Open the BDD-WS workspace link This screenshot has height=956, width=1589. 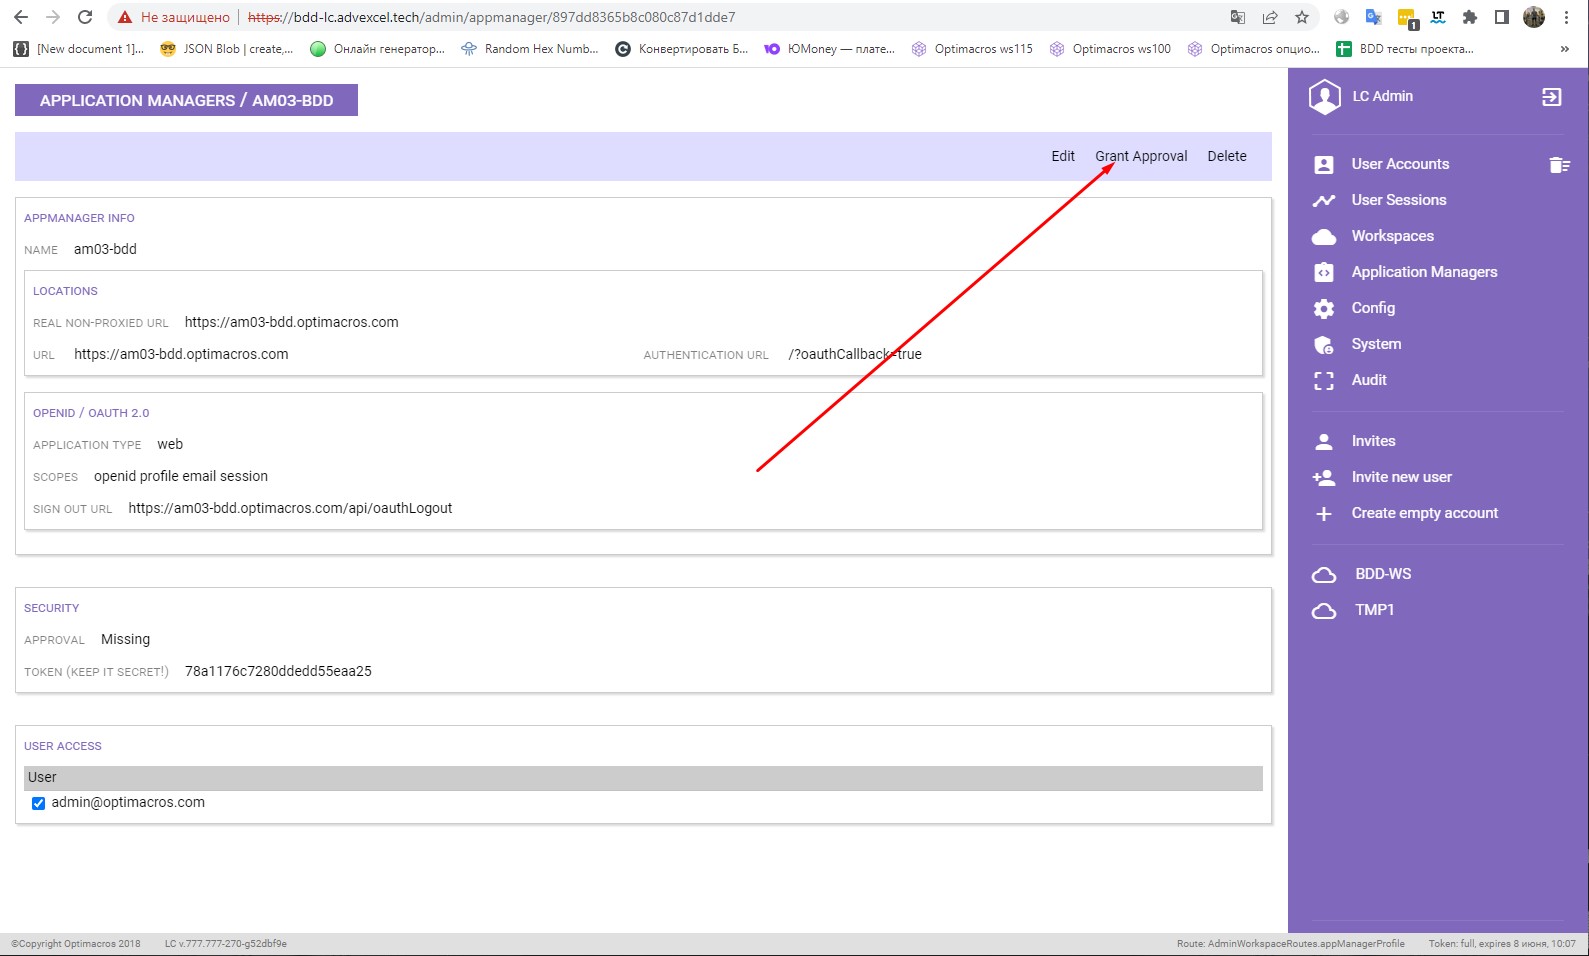pos(1383,574)
